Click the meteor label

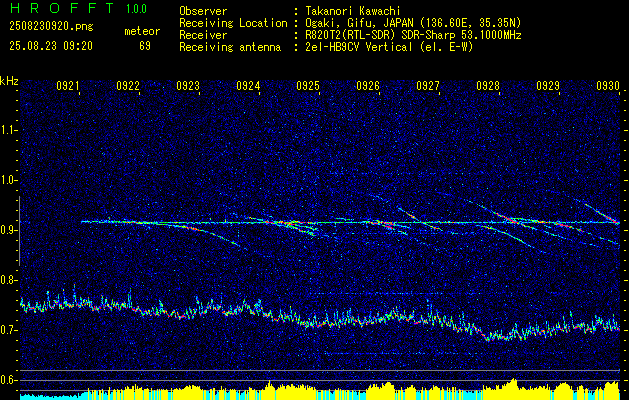point(142,31)
